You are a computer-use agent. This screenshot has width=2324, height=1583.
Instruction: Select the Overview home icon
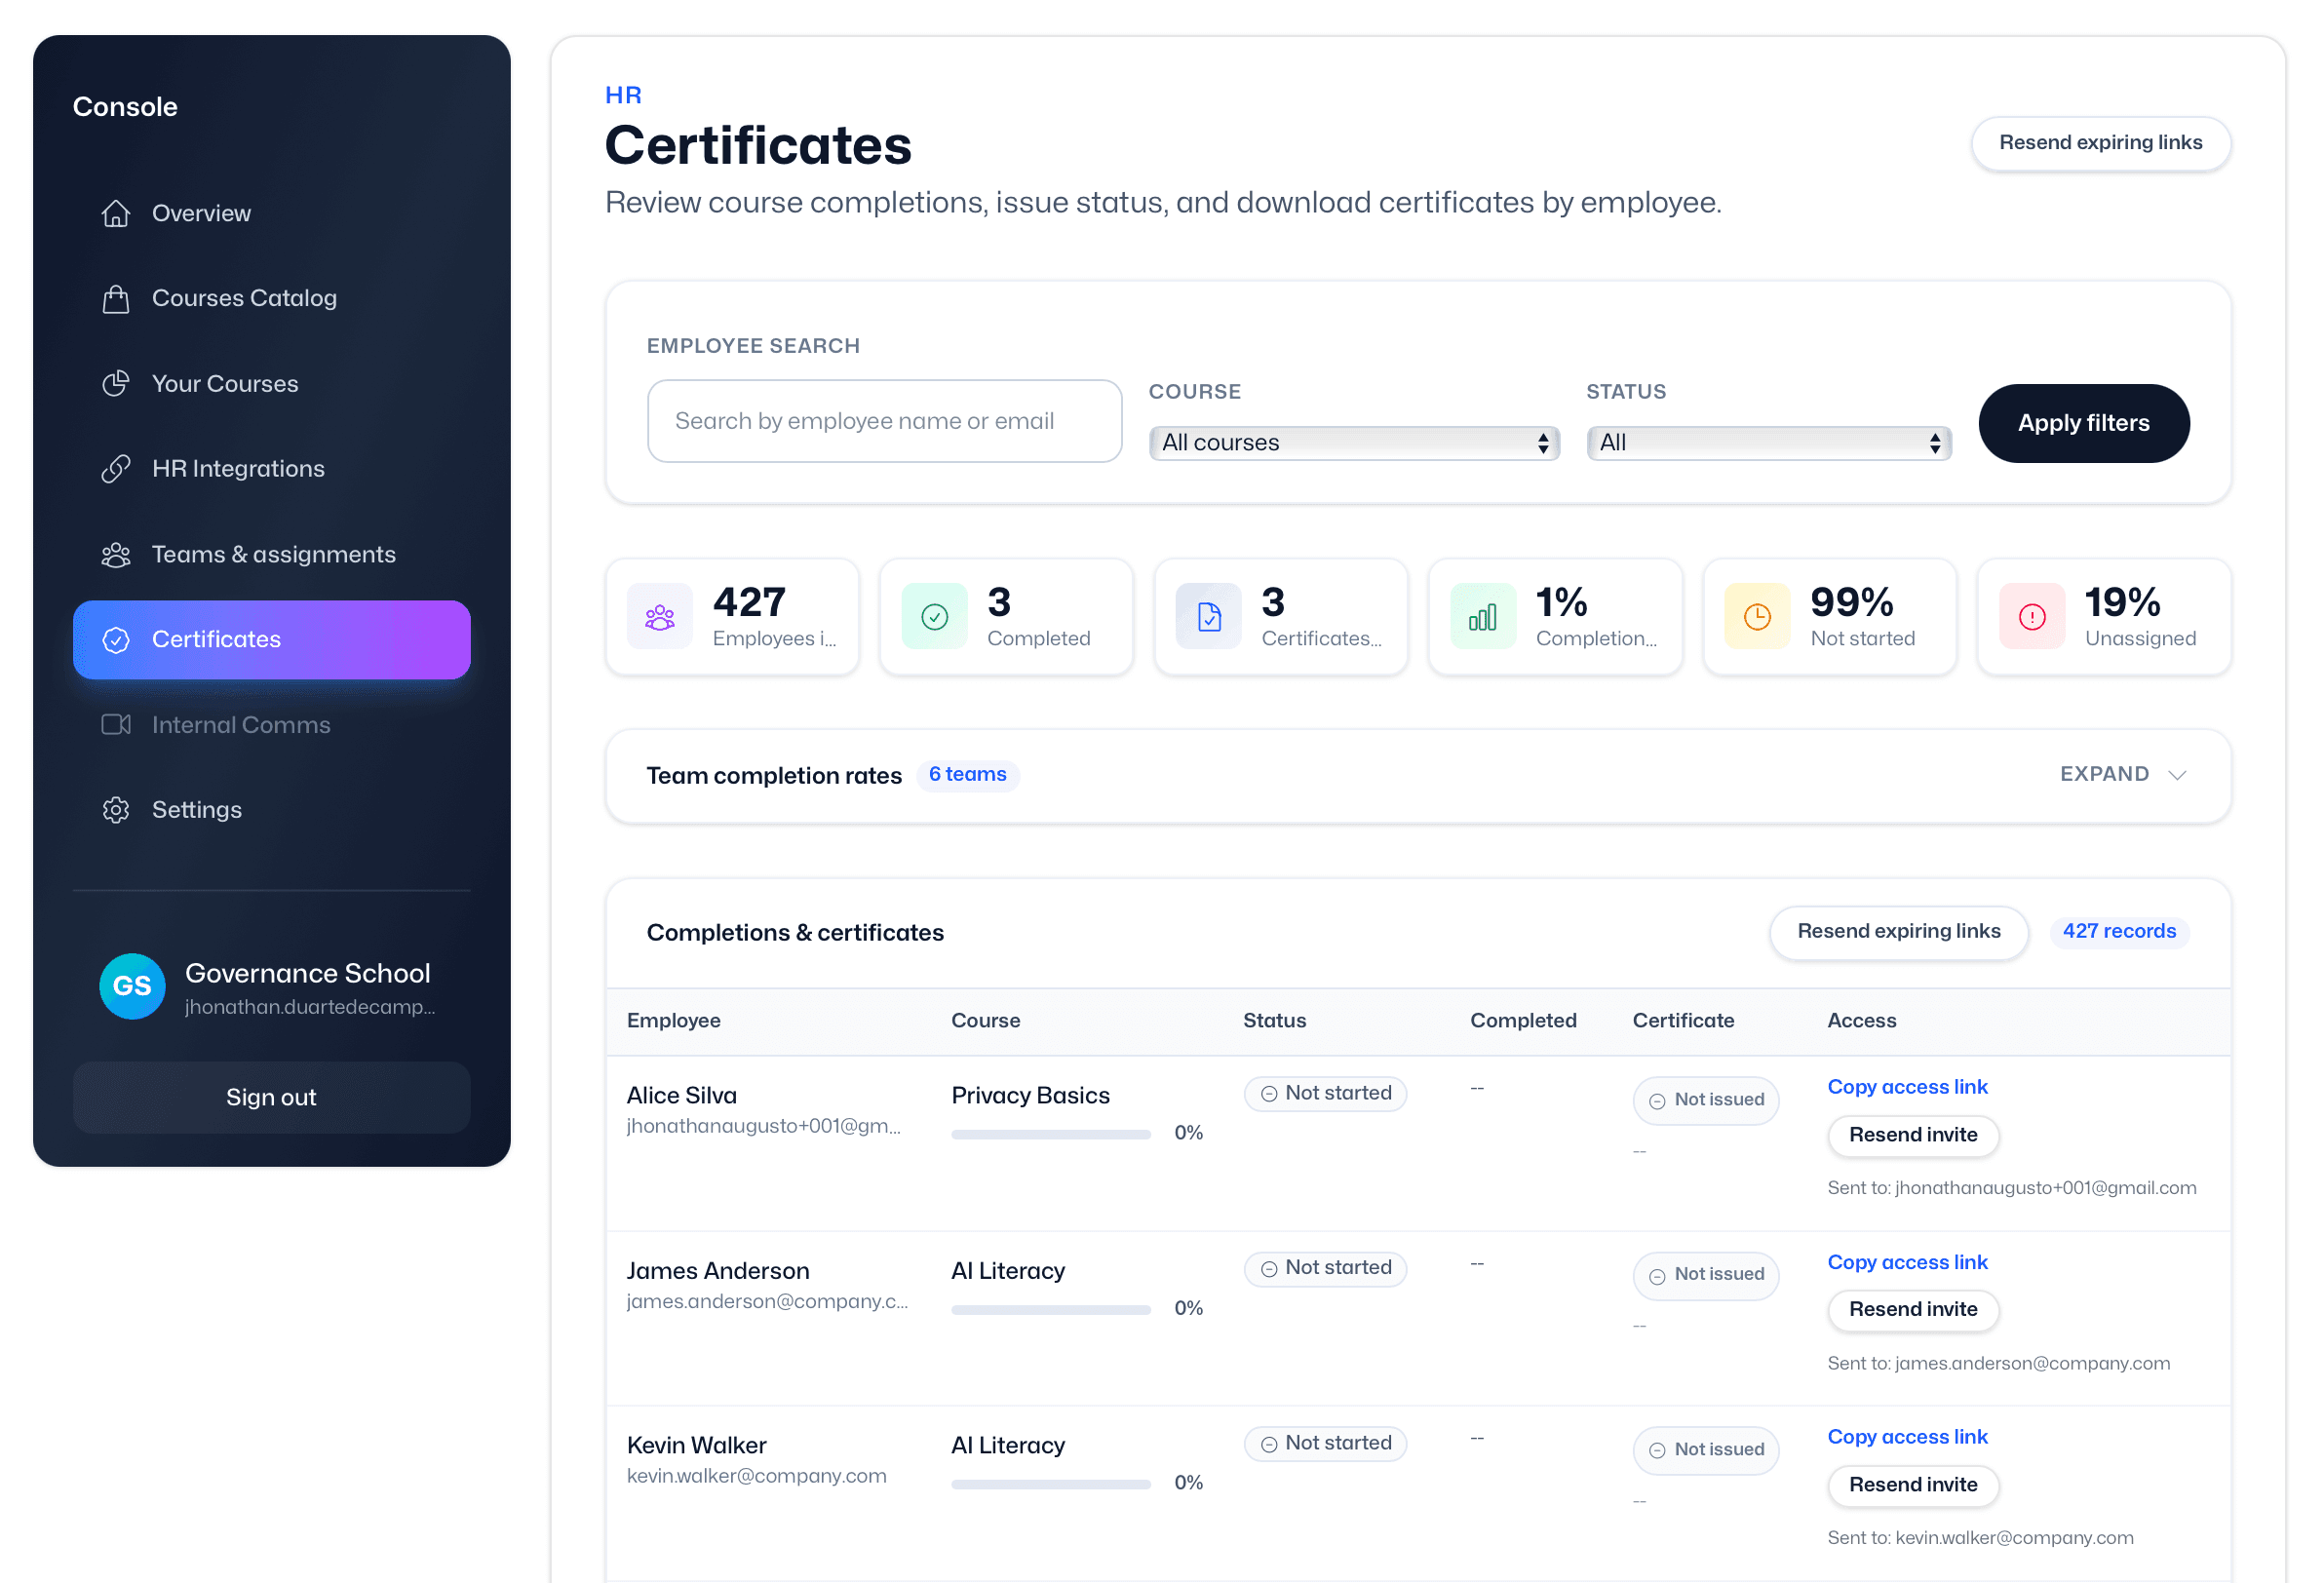[115, 212]
